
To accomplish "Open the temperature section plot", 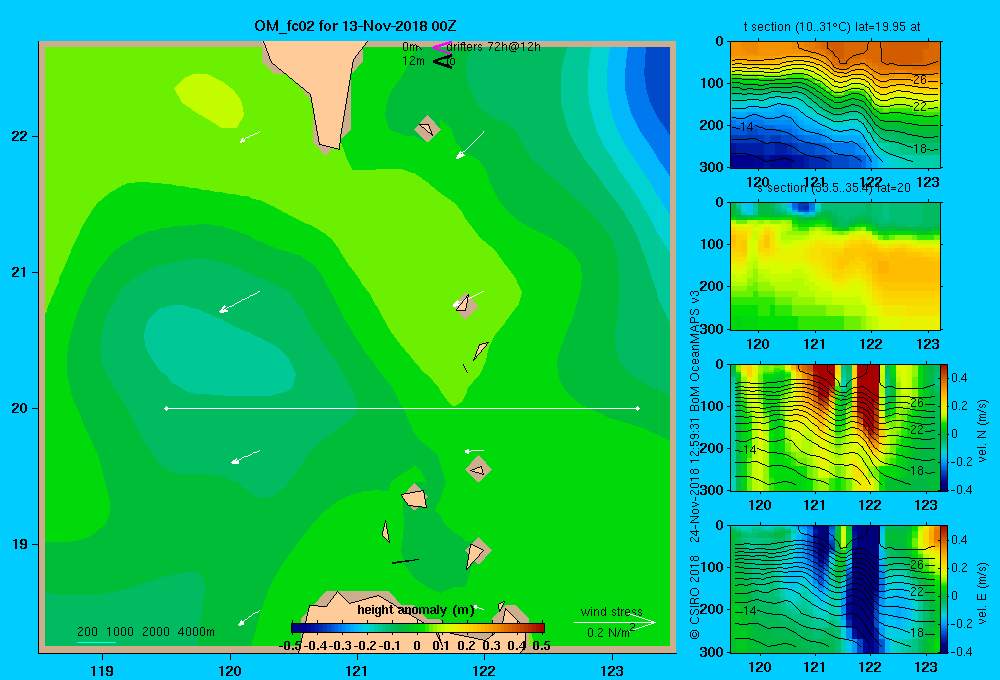I will point(835,105).
